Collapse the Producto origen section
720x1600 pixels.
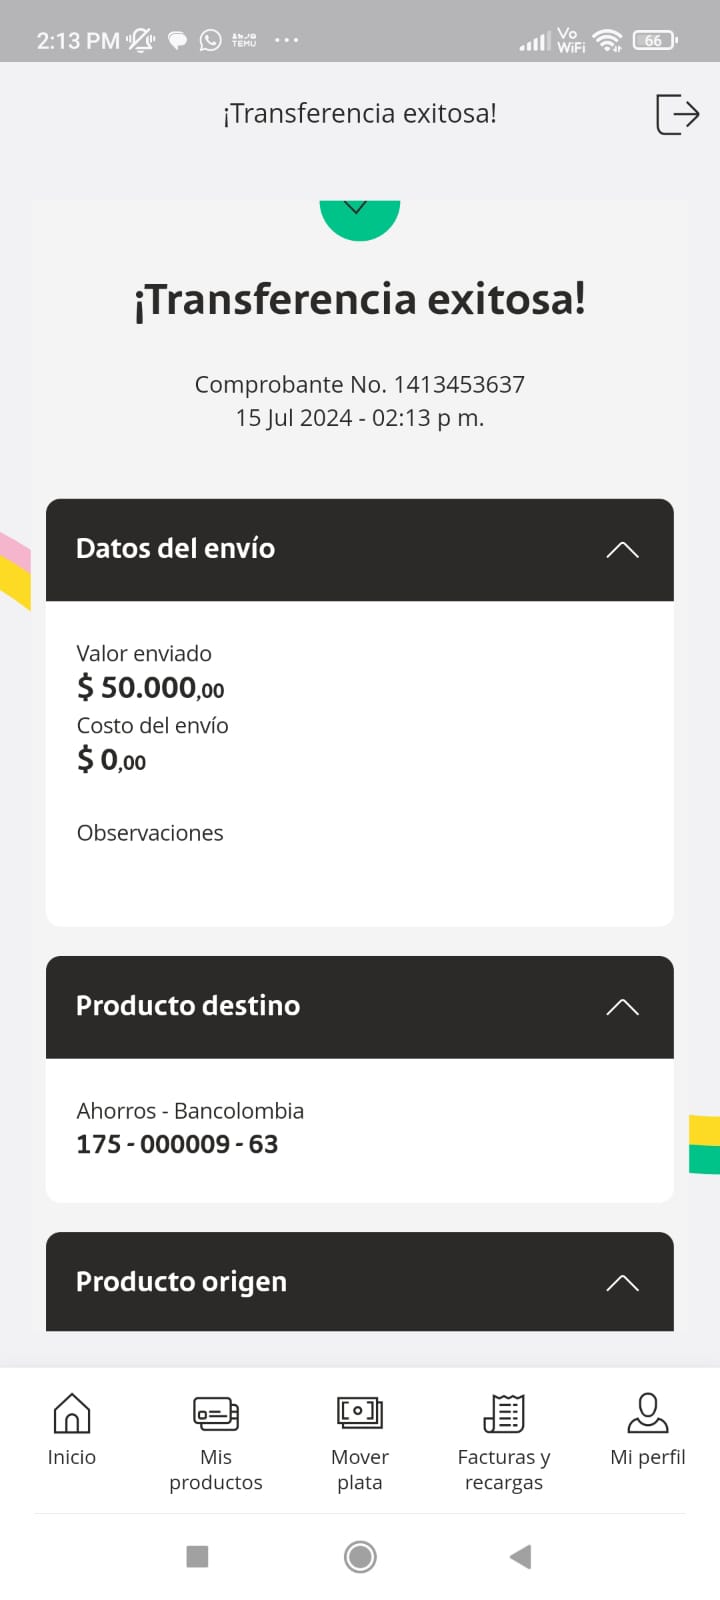tap(622, 1283)
